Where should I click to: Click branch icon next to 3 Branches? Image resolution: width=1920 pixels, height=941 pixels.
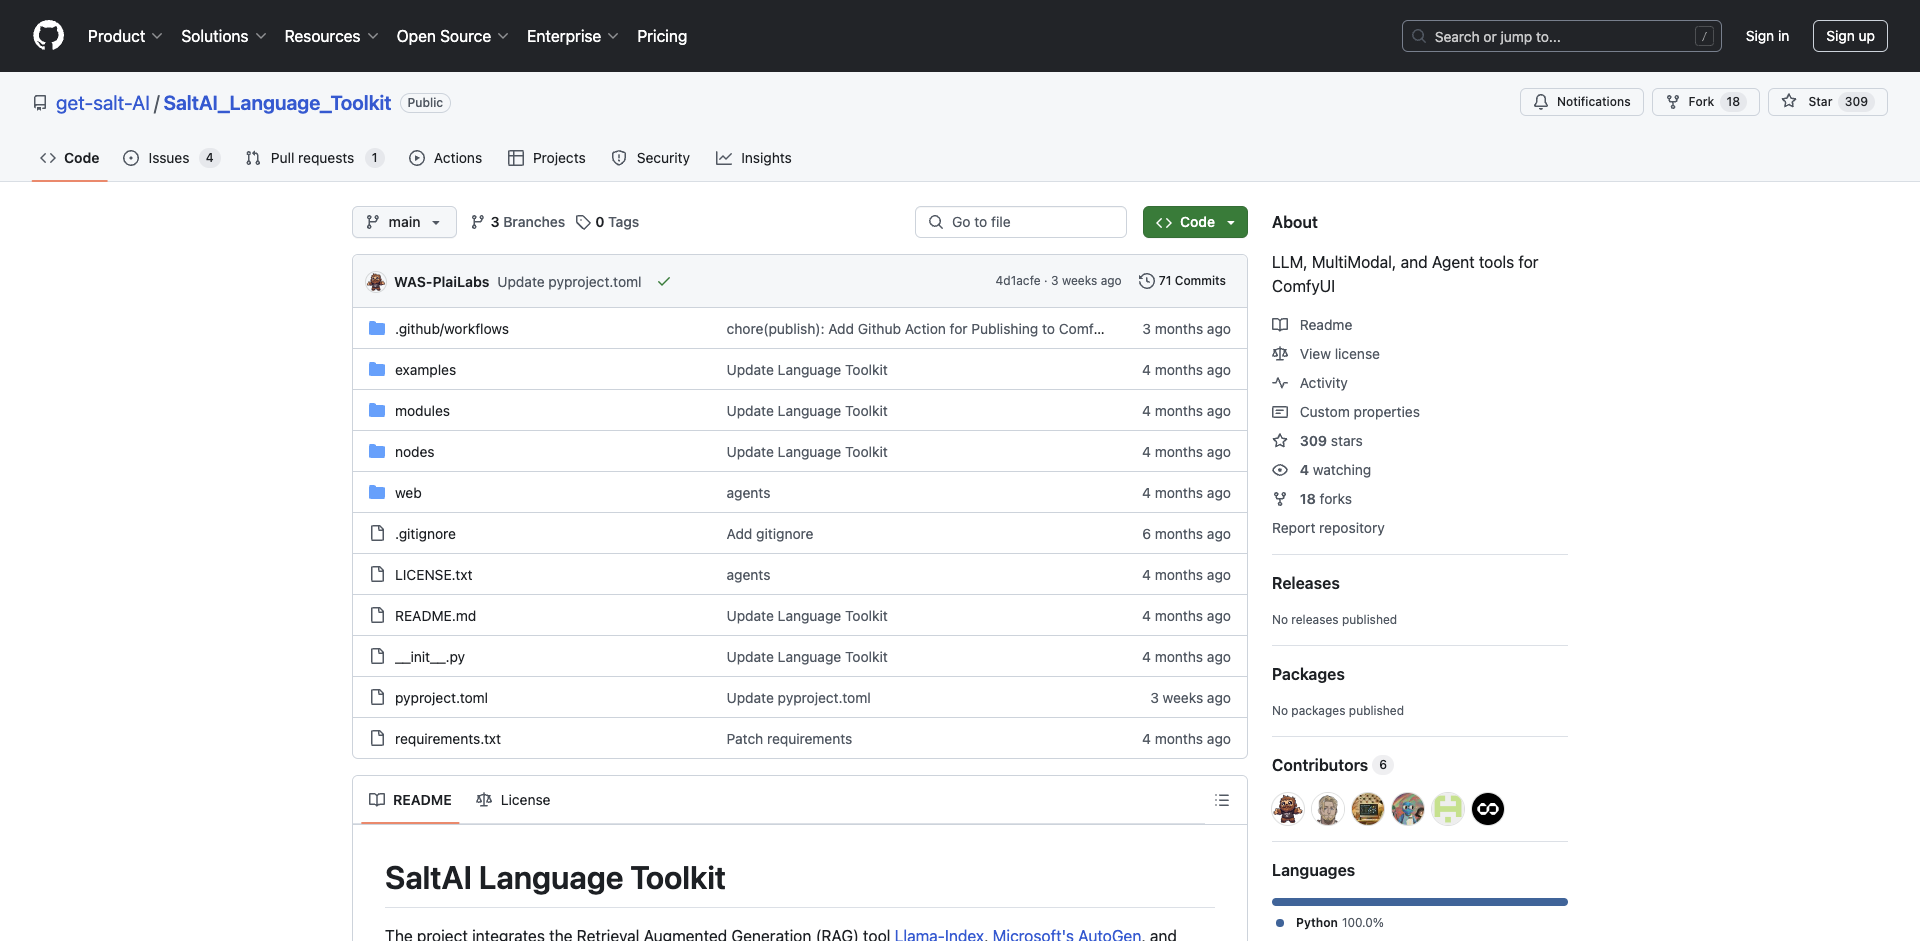[478, 222]
